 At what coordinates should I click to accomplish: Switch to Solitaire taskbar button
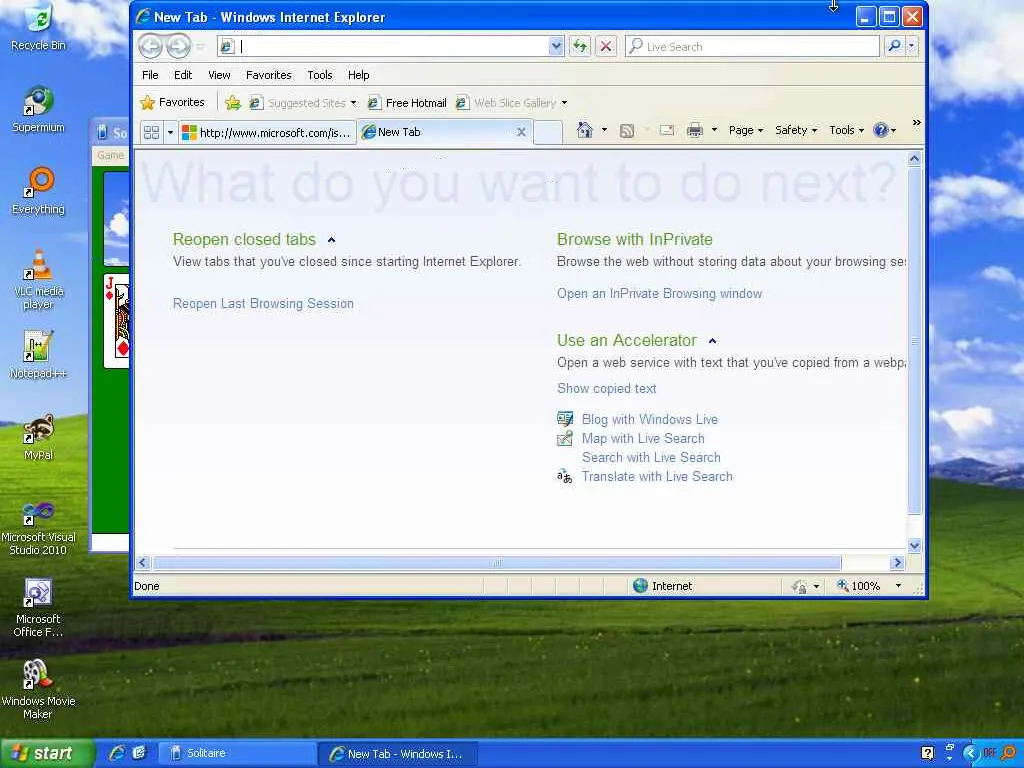click(237, 753)
